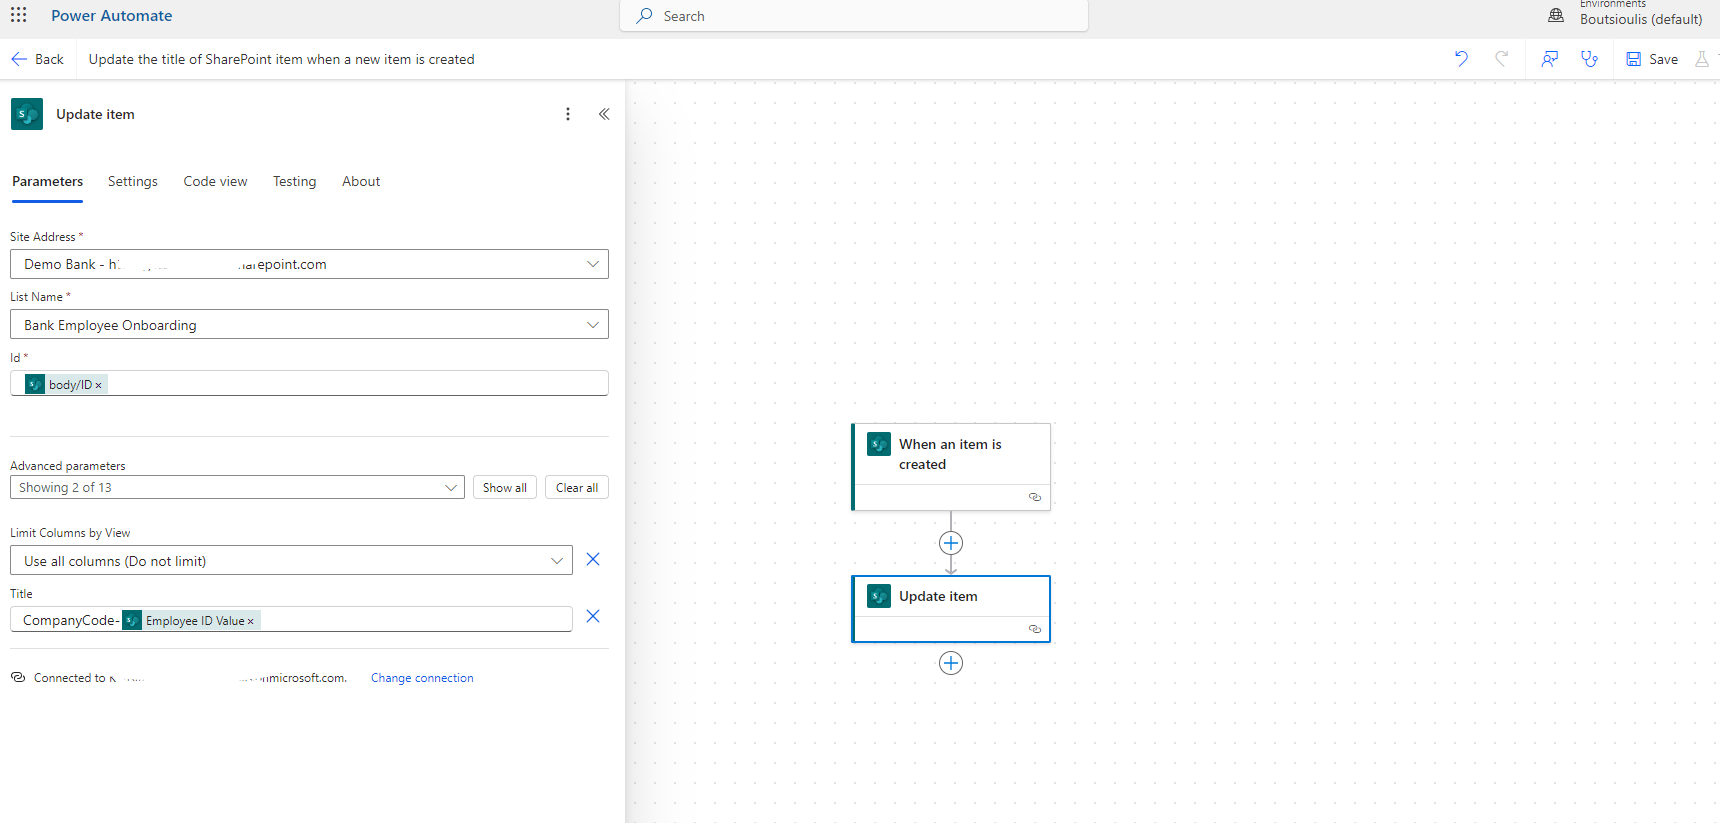Click the SharePoint icon in panel header

27,114
